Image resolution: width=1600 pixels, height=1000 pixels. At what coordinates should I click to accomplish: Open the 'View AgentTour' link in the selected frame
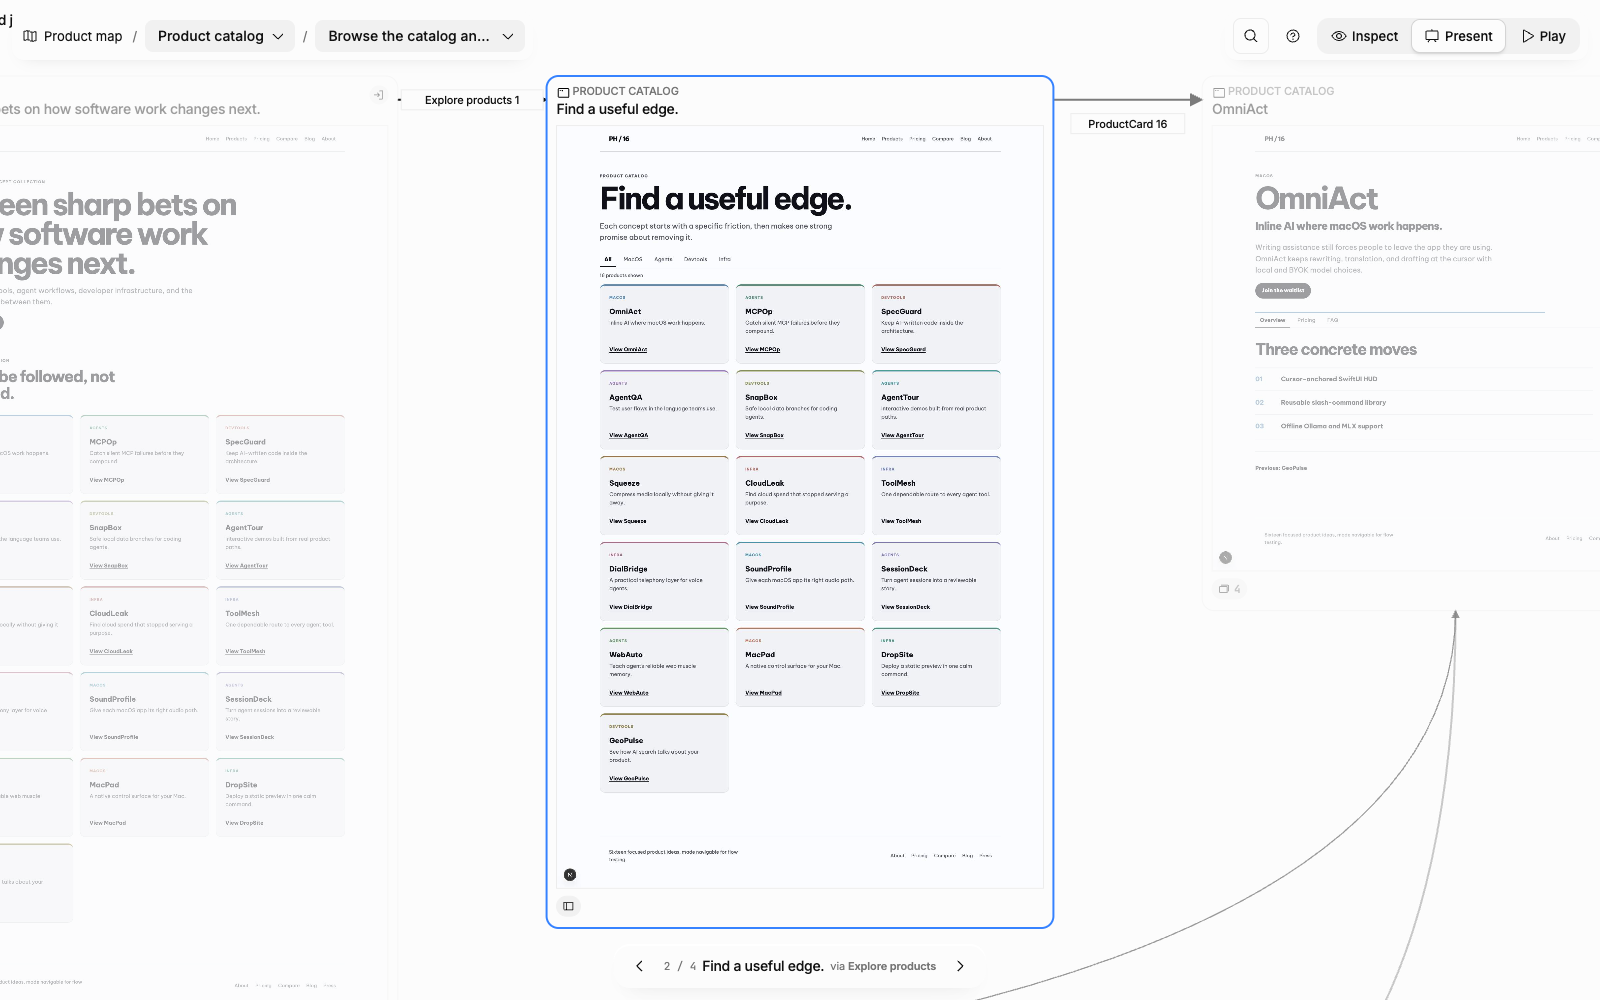coord(902,435)
